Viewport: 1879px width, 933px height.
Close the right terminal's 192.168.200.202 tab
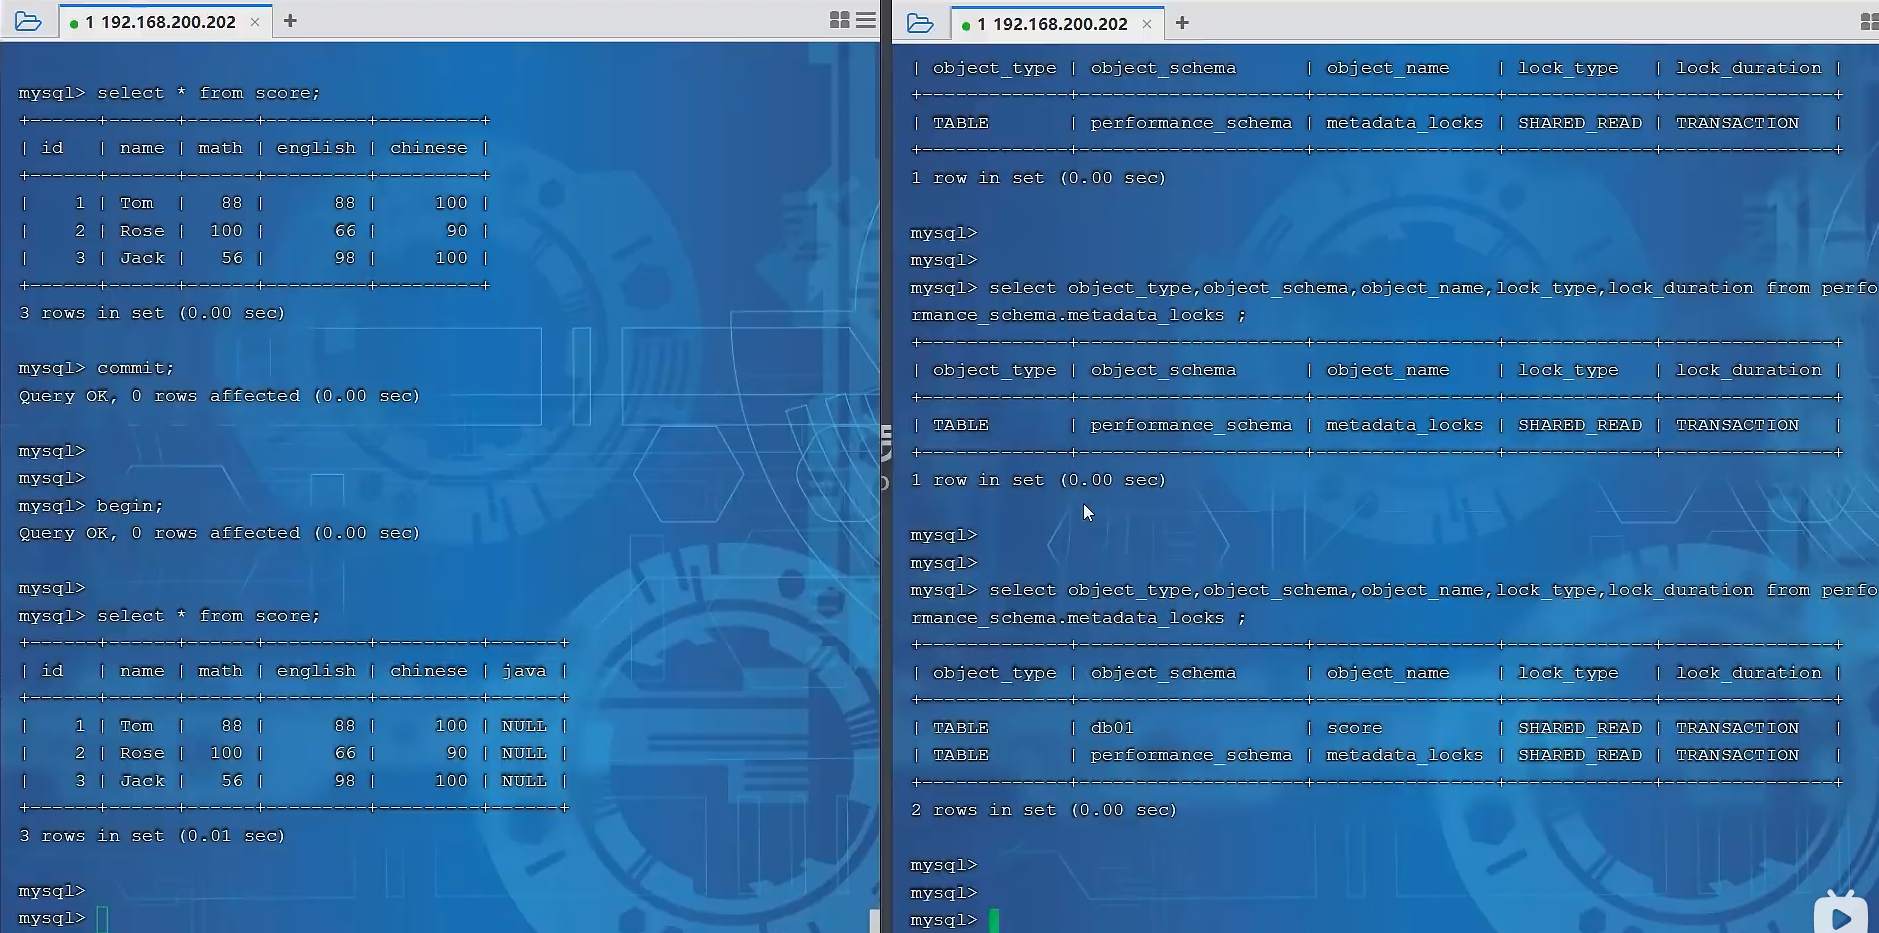click(x=1147, y=24)
